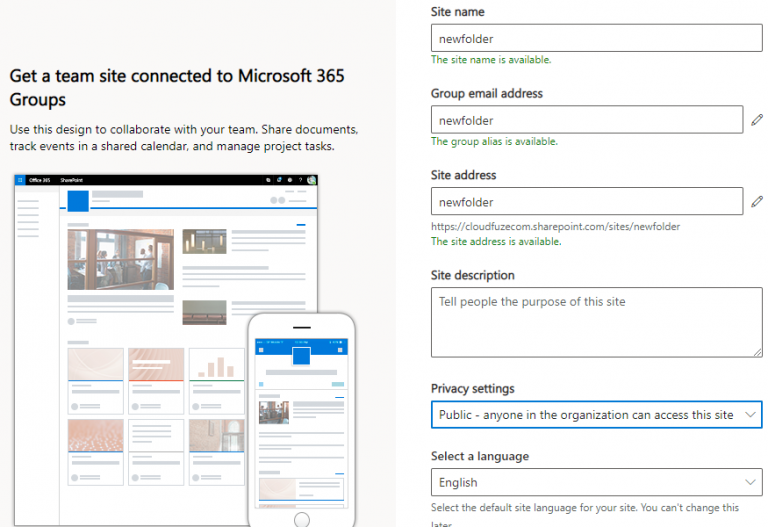The height and width of the screenshot is (527, 768).
Task: Click the Group email address label
Action: (x=487, y=94)
